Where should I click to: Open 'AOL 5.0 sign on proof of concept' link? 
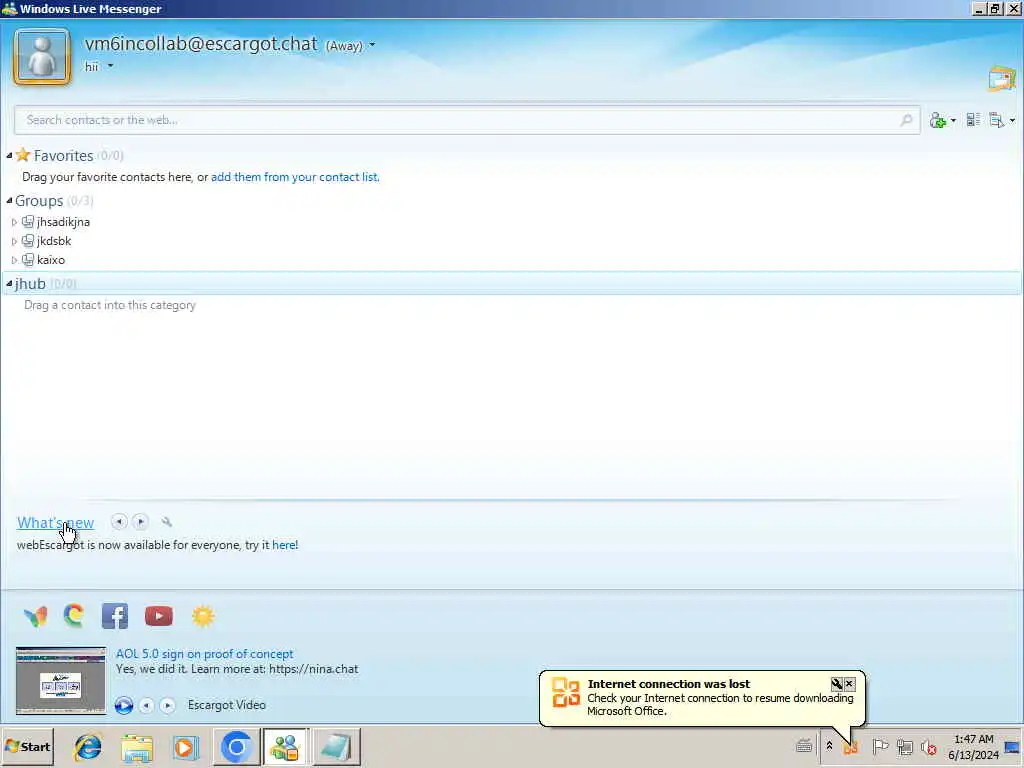(204, 654)
